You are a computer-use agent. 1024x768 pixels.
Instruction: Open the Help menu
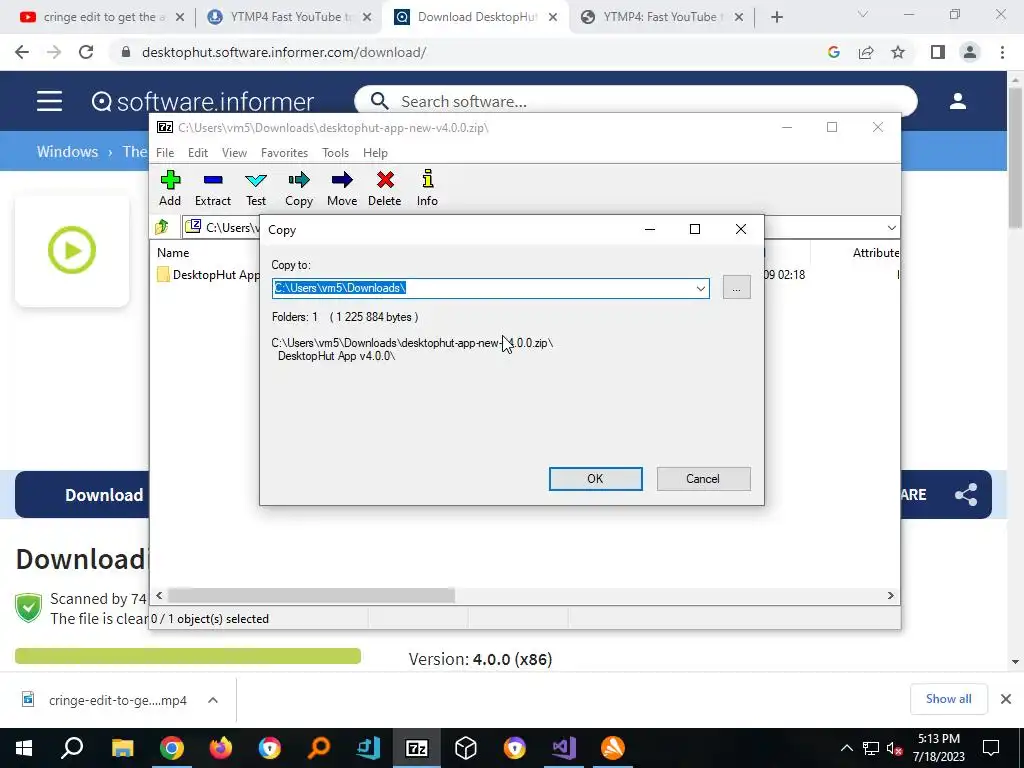coord(376,152)
